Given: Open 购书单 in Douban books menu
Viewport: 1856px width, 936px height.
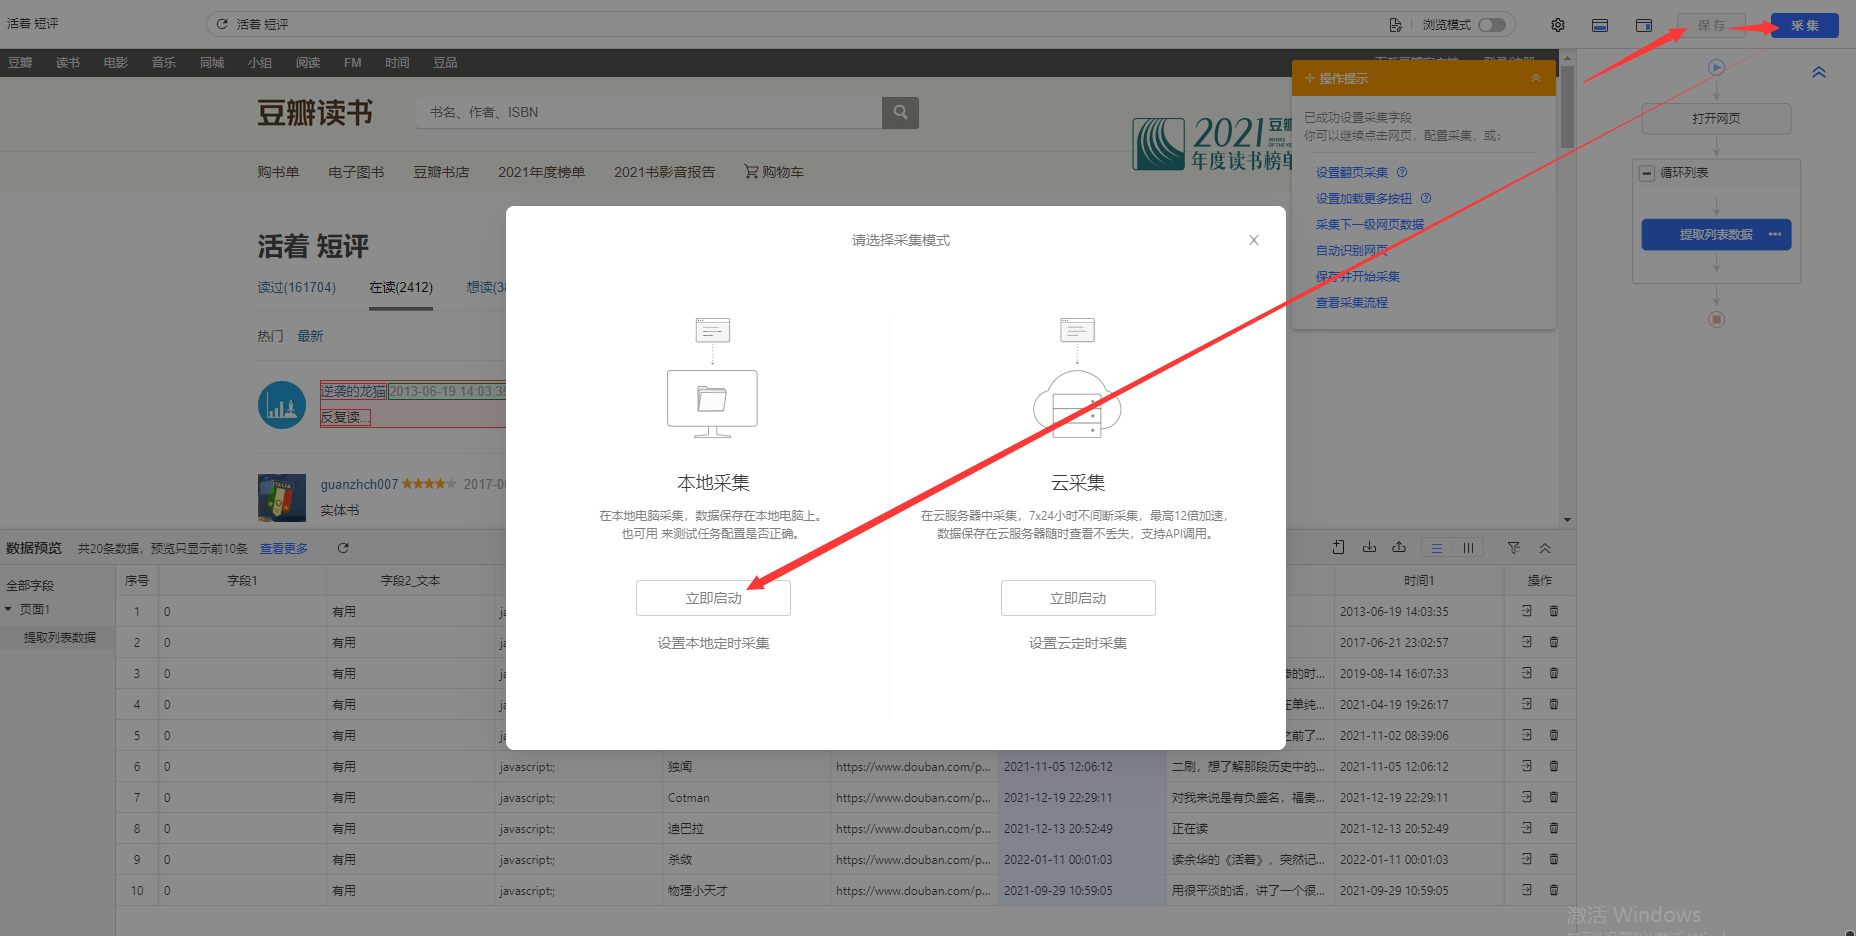Looking at the screenshot, I should coord(278,172).
